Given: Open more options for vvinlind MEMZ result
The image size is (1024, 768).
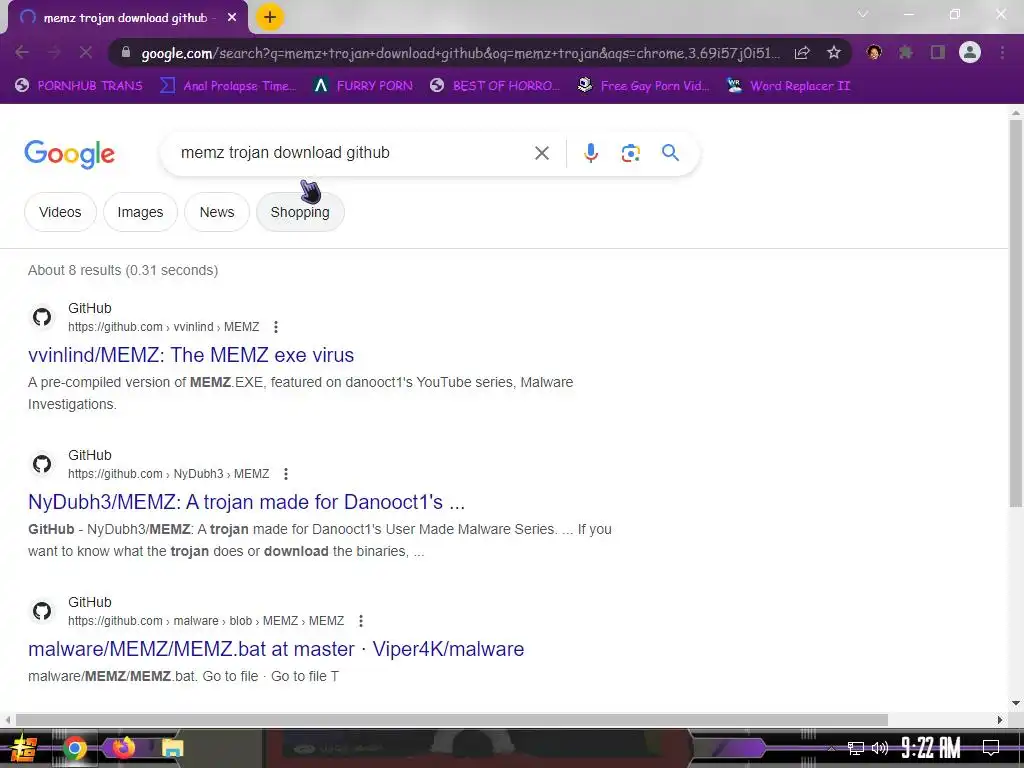Looking at the screenshot, I should pyautogui.click(x=276, y=327).
